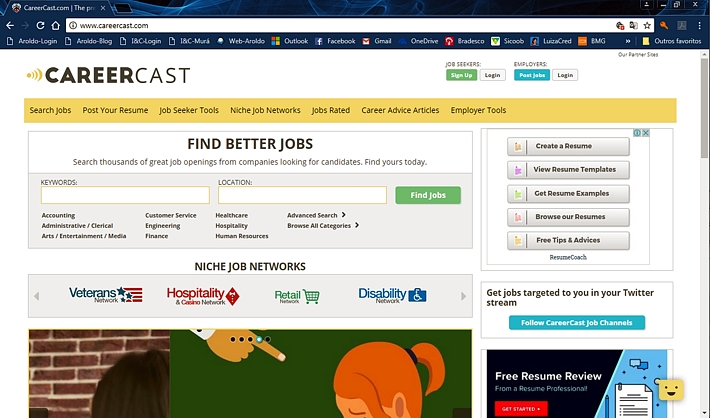Open the Jobs Rated menu
The height and width of the screenshot is (418, 710).
pos(331,110)
